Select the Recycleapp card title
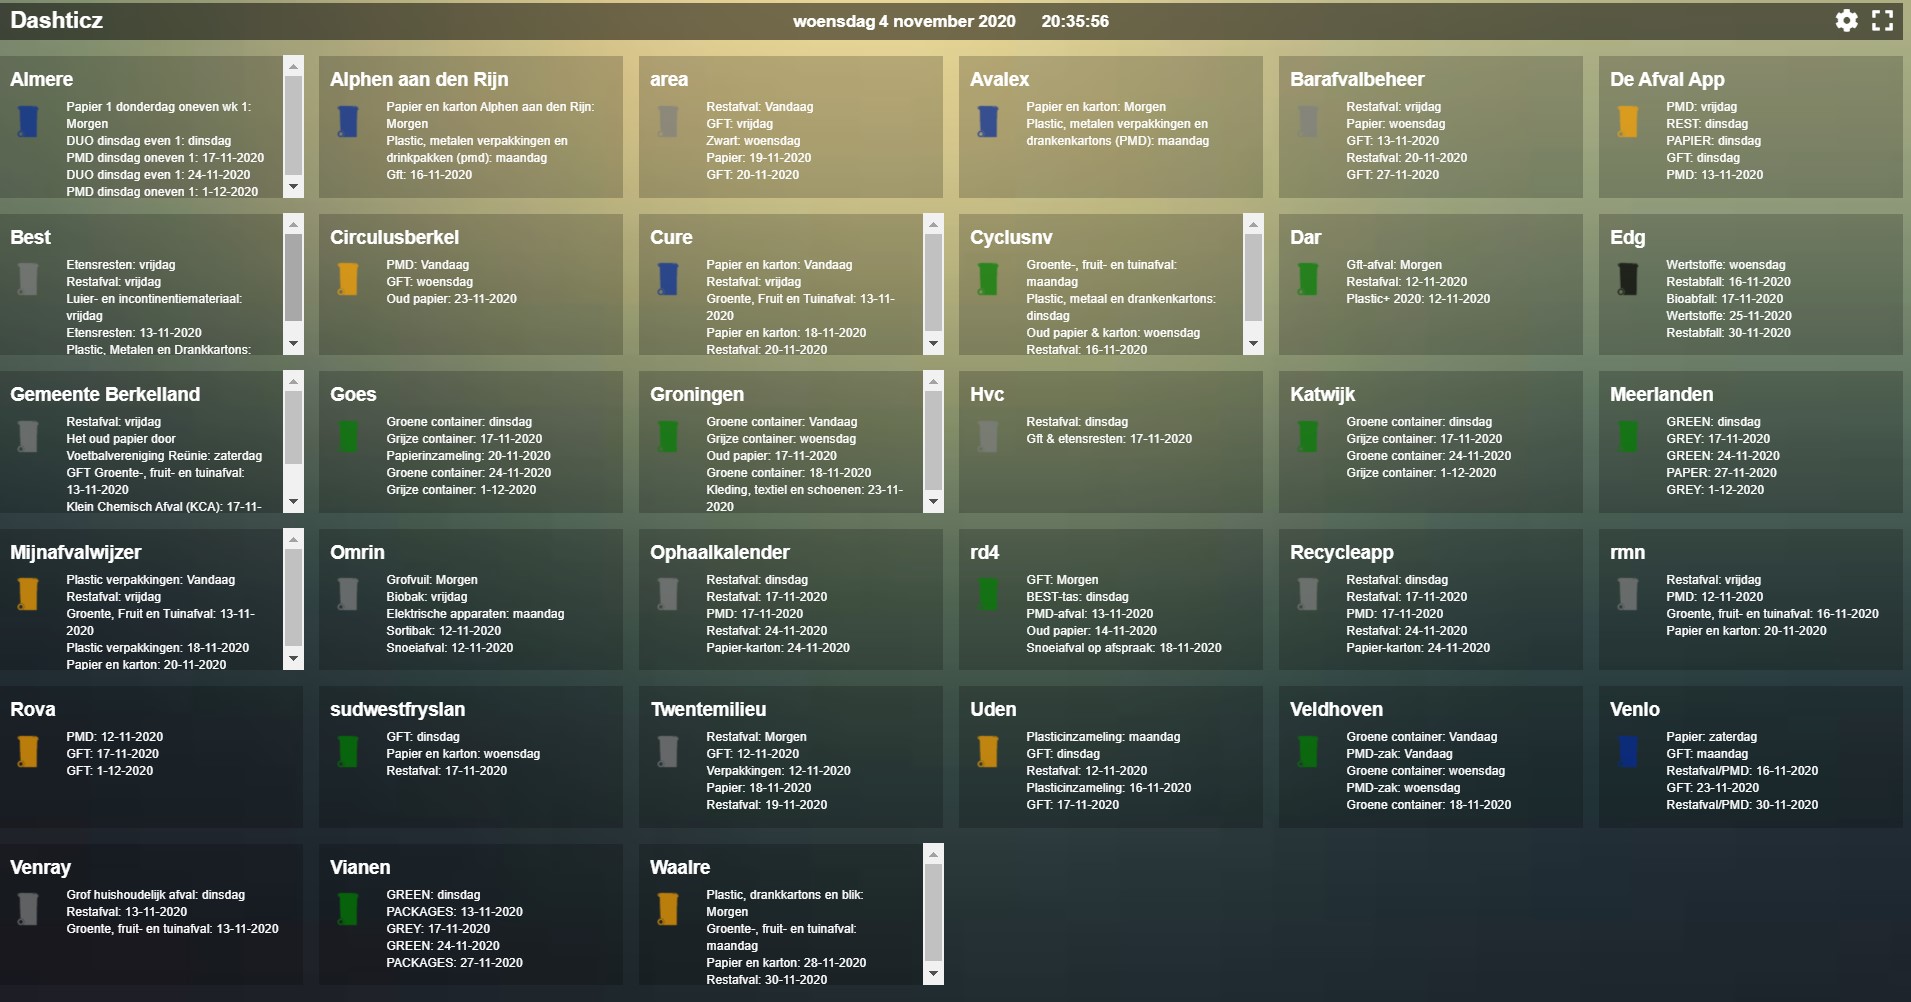 (x=1341, y=552)
